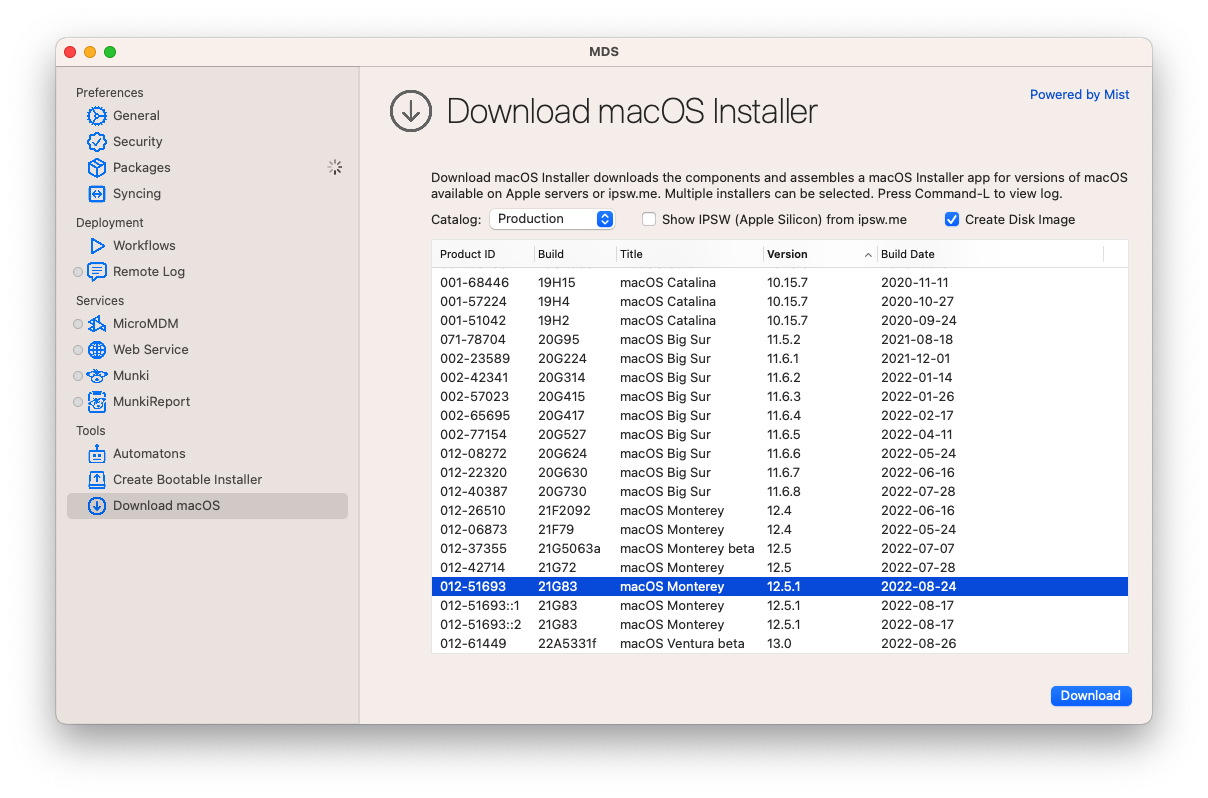Select Monterey build 21G72 row
The width and height of the screenshot is (1208, 798).
pos(780,568)
